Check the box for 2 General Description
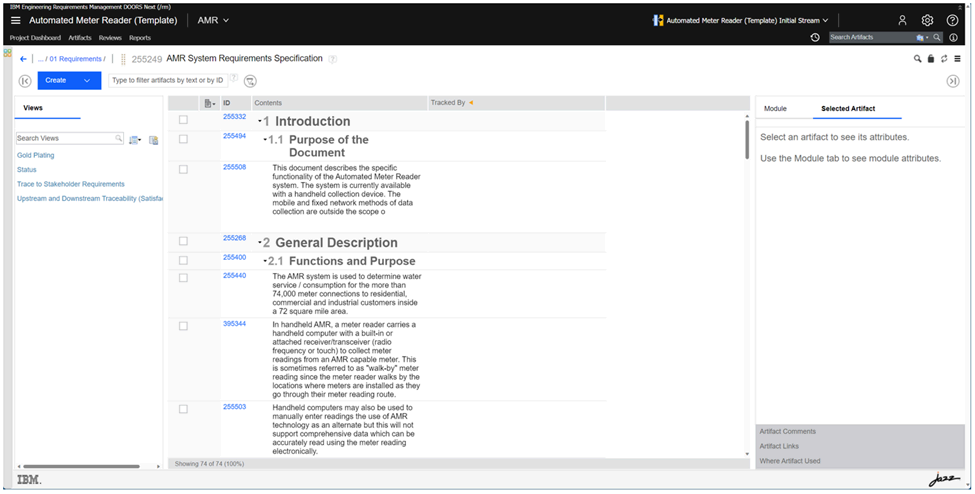Image resolution: width=975 pixels, height=494 pixels. coord(183,241)
